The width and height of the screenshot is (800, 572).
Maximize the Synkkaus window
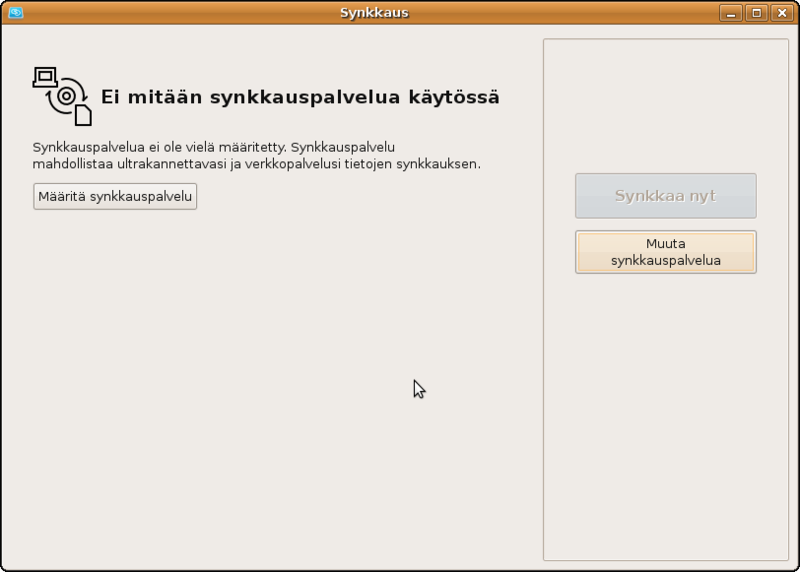[757, 13]
